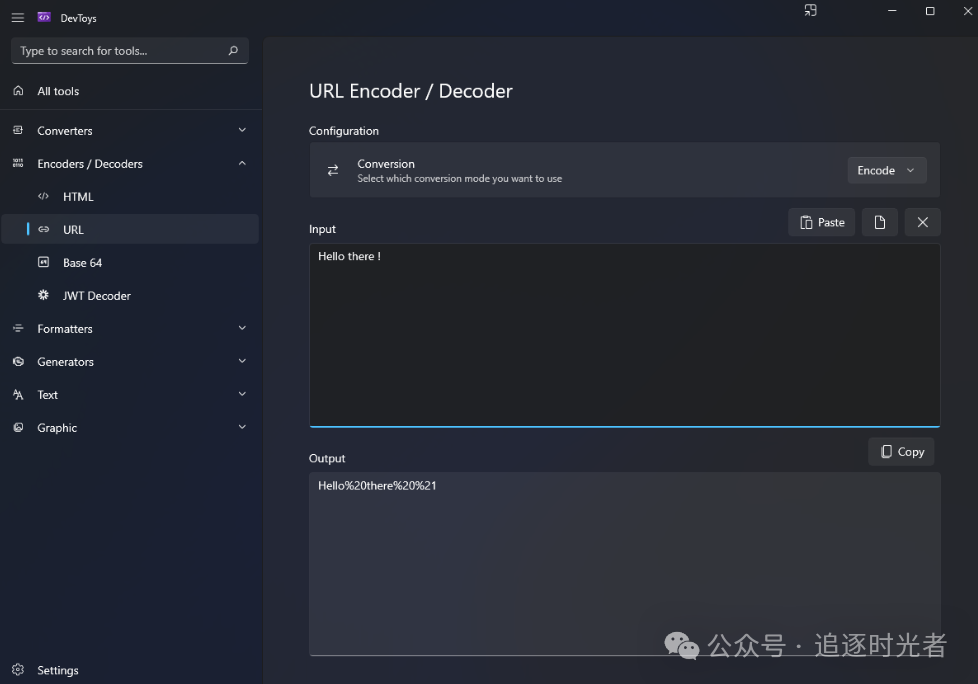The width and height of the screenshot is (978, 684).
Task: Click the Generators label
Action: [x=65, y=362]
